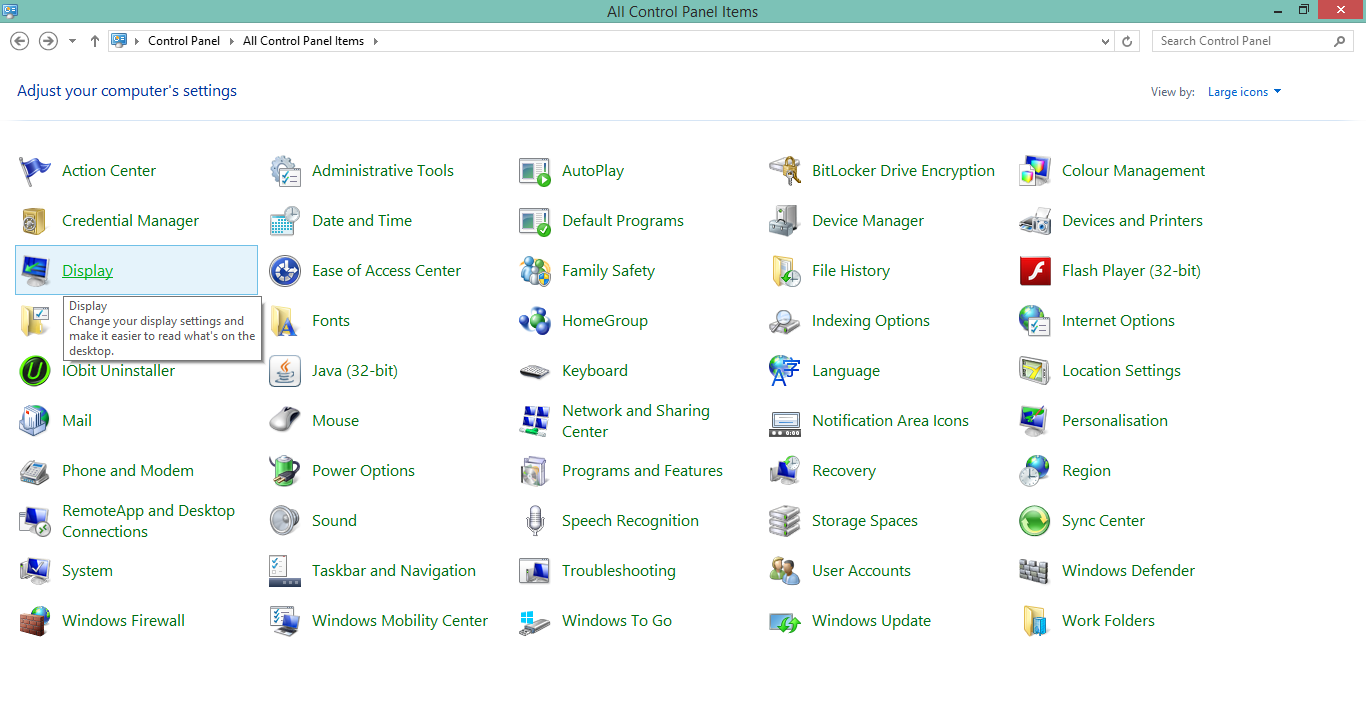1366x725 pixels.
Task: Open the Default Programs icon
Action: pos(535,221)
